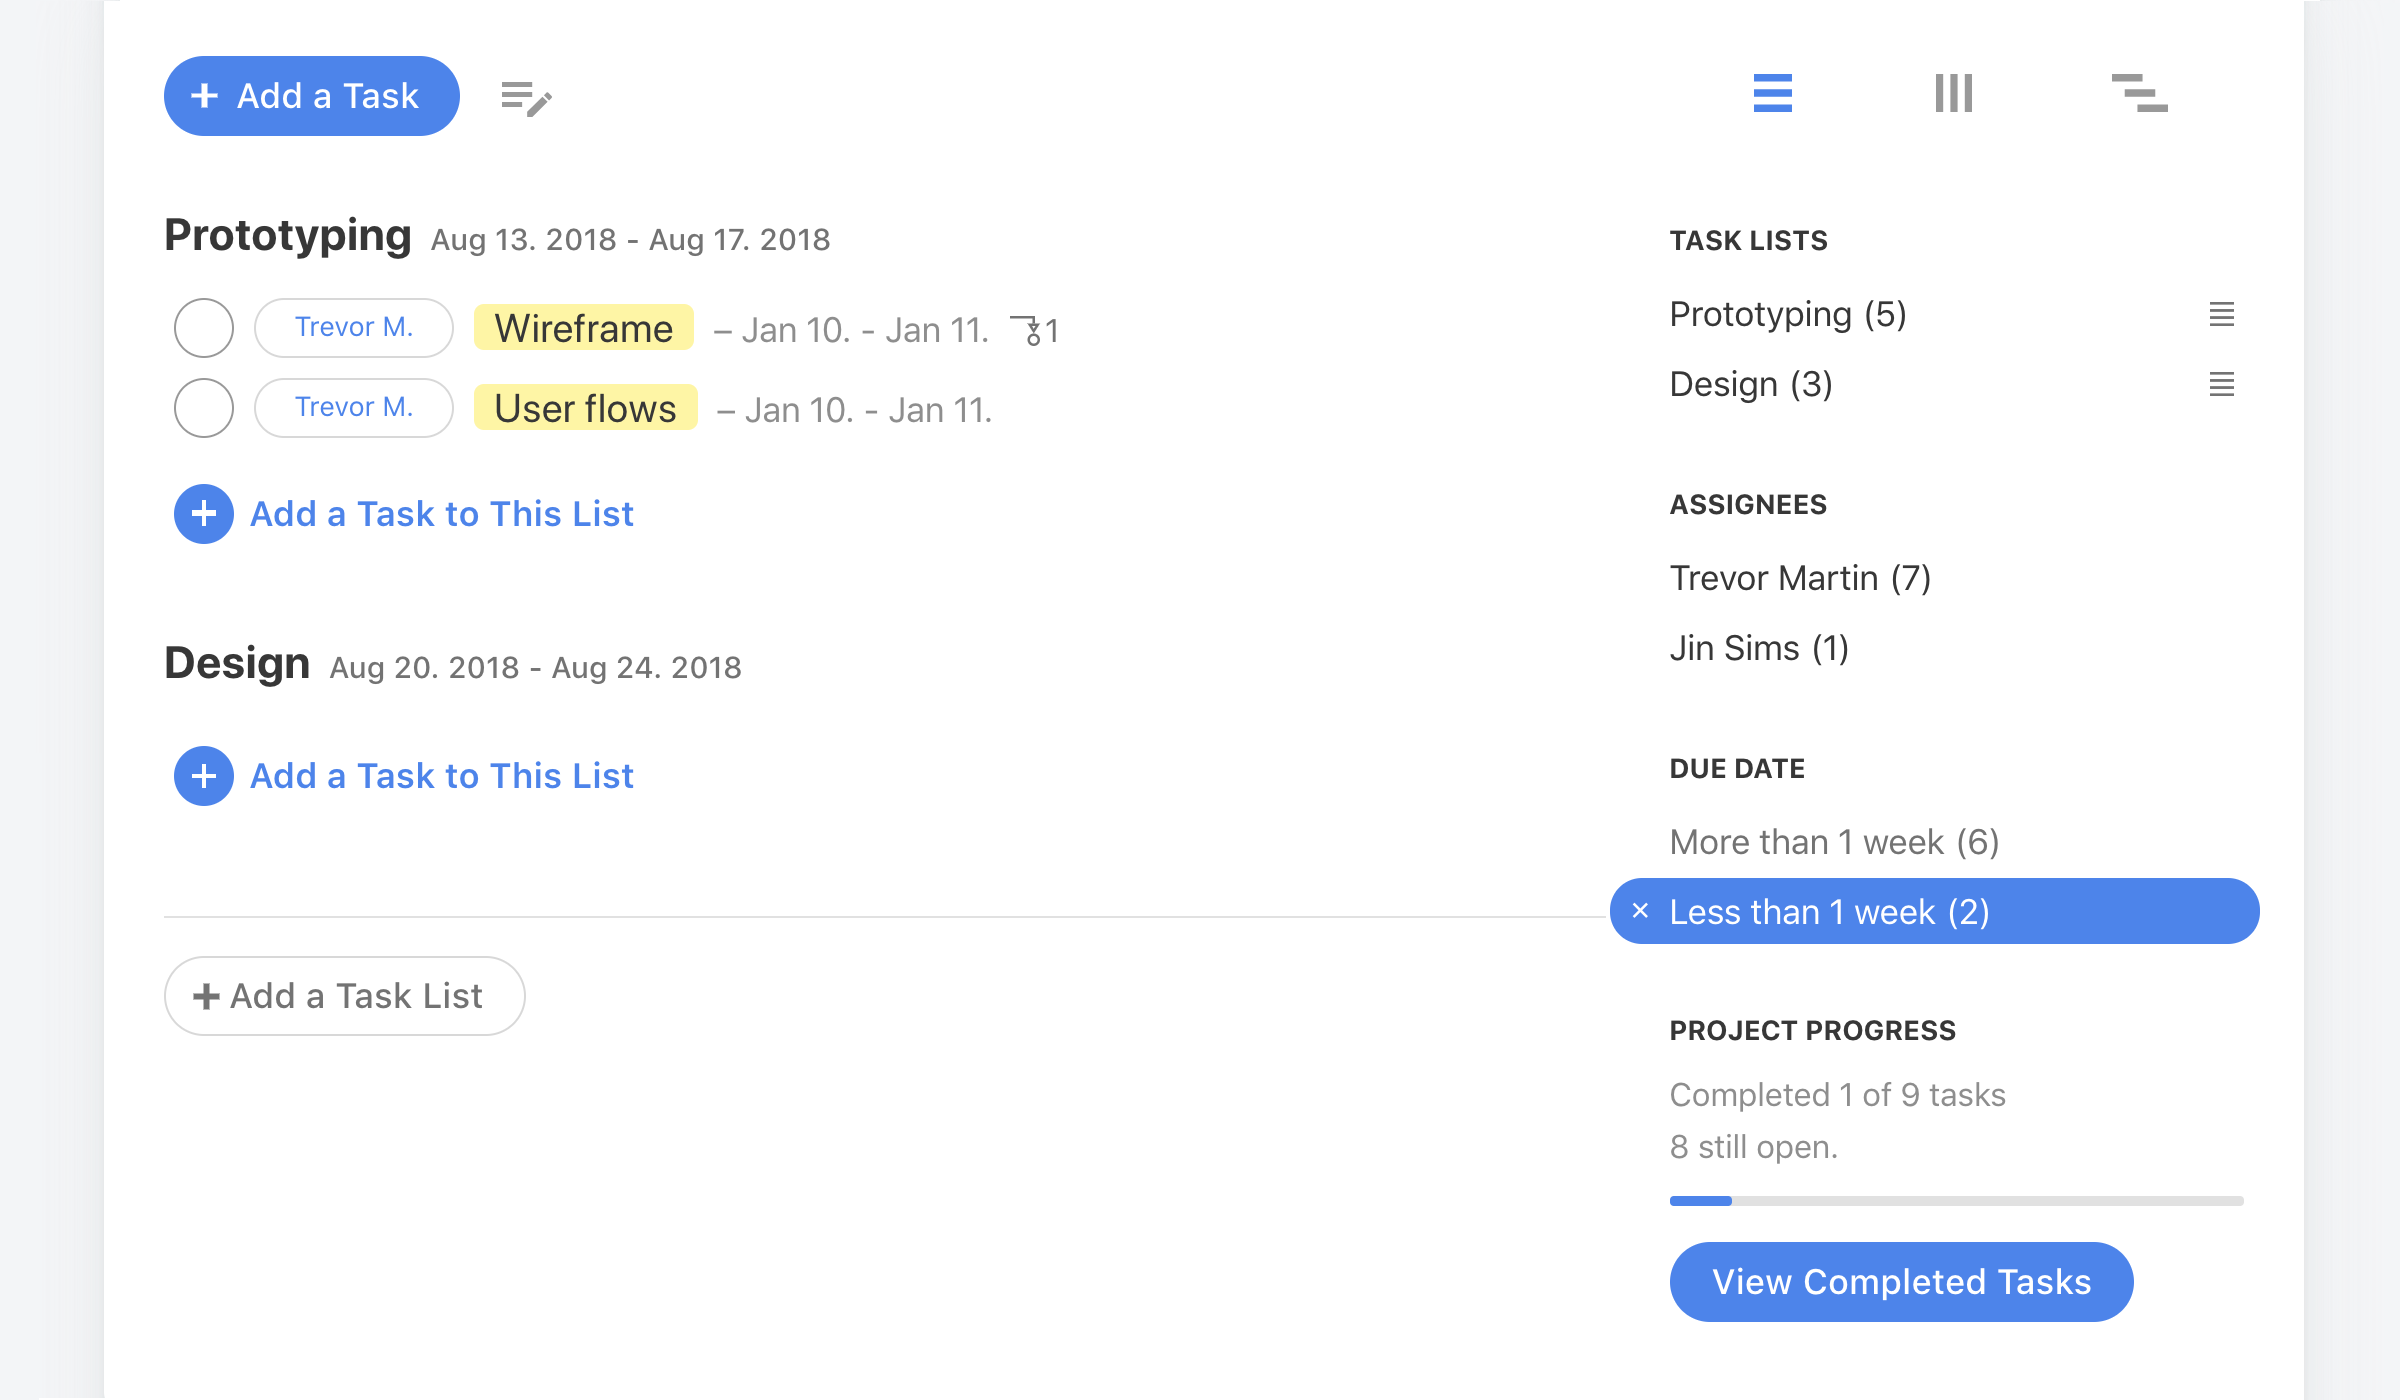
Task: Switch to board columns view icon
Action: point(1953,93)
